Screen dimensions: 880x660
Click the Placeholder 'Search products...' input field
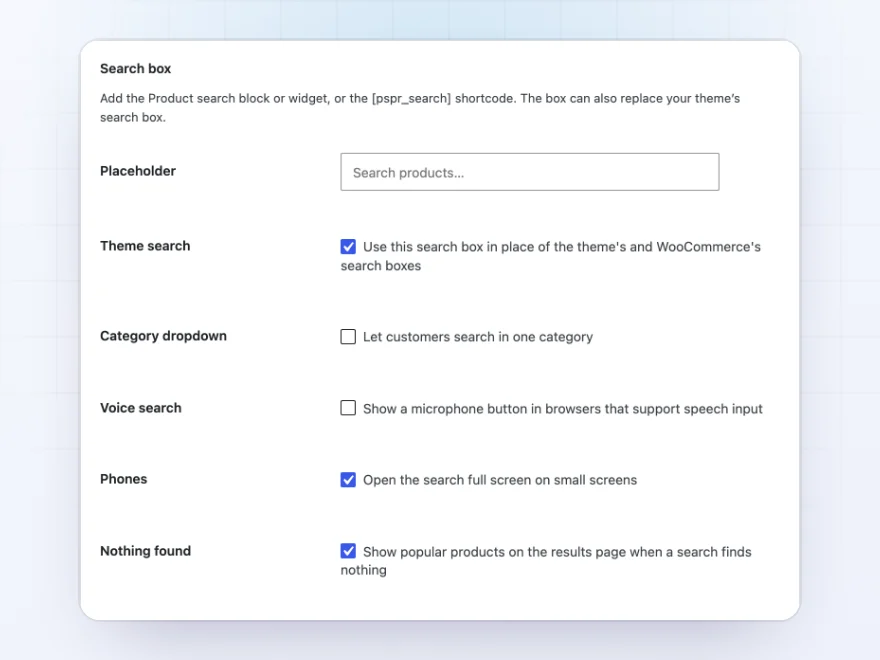point(529,172)
